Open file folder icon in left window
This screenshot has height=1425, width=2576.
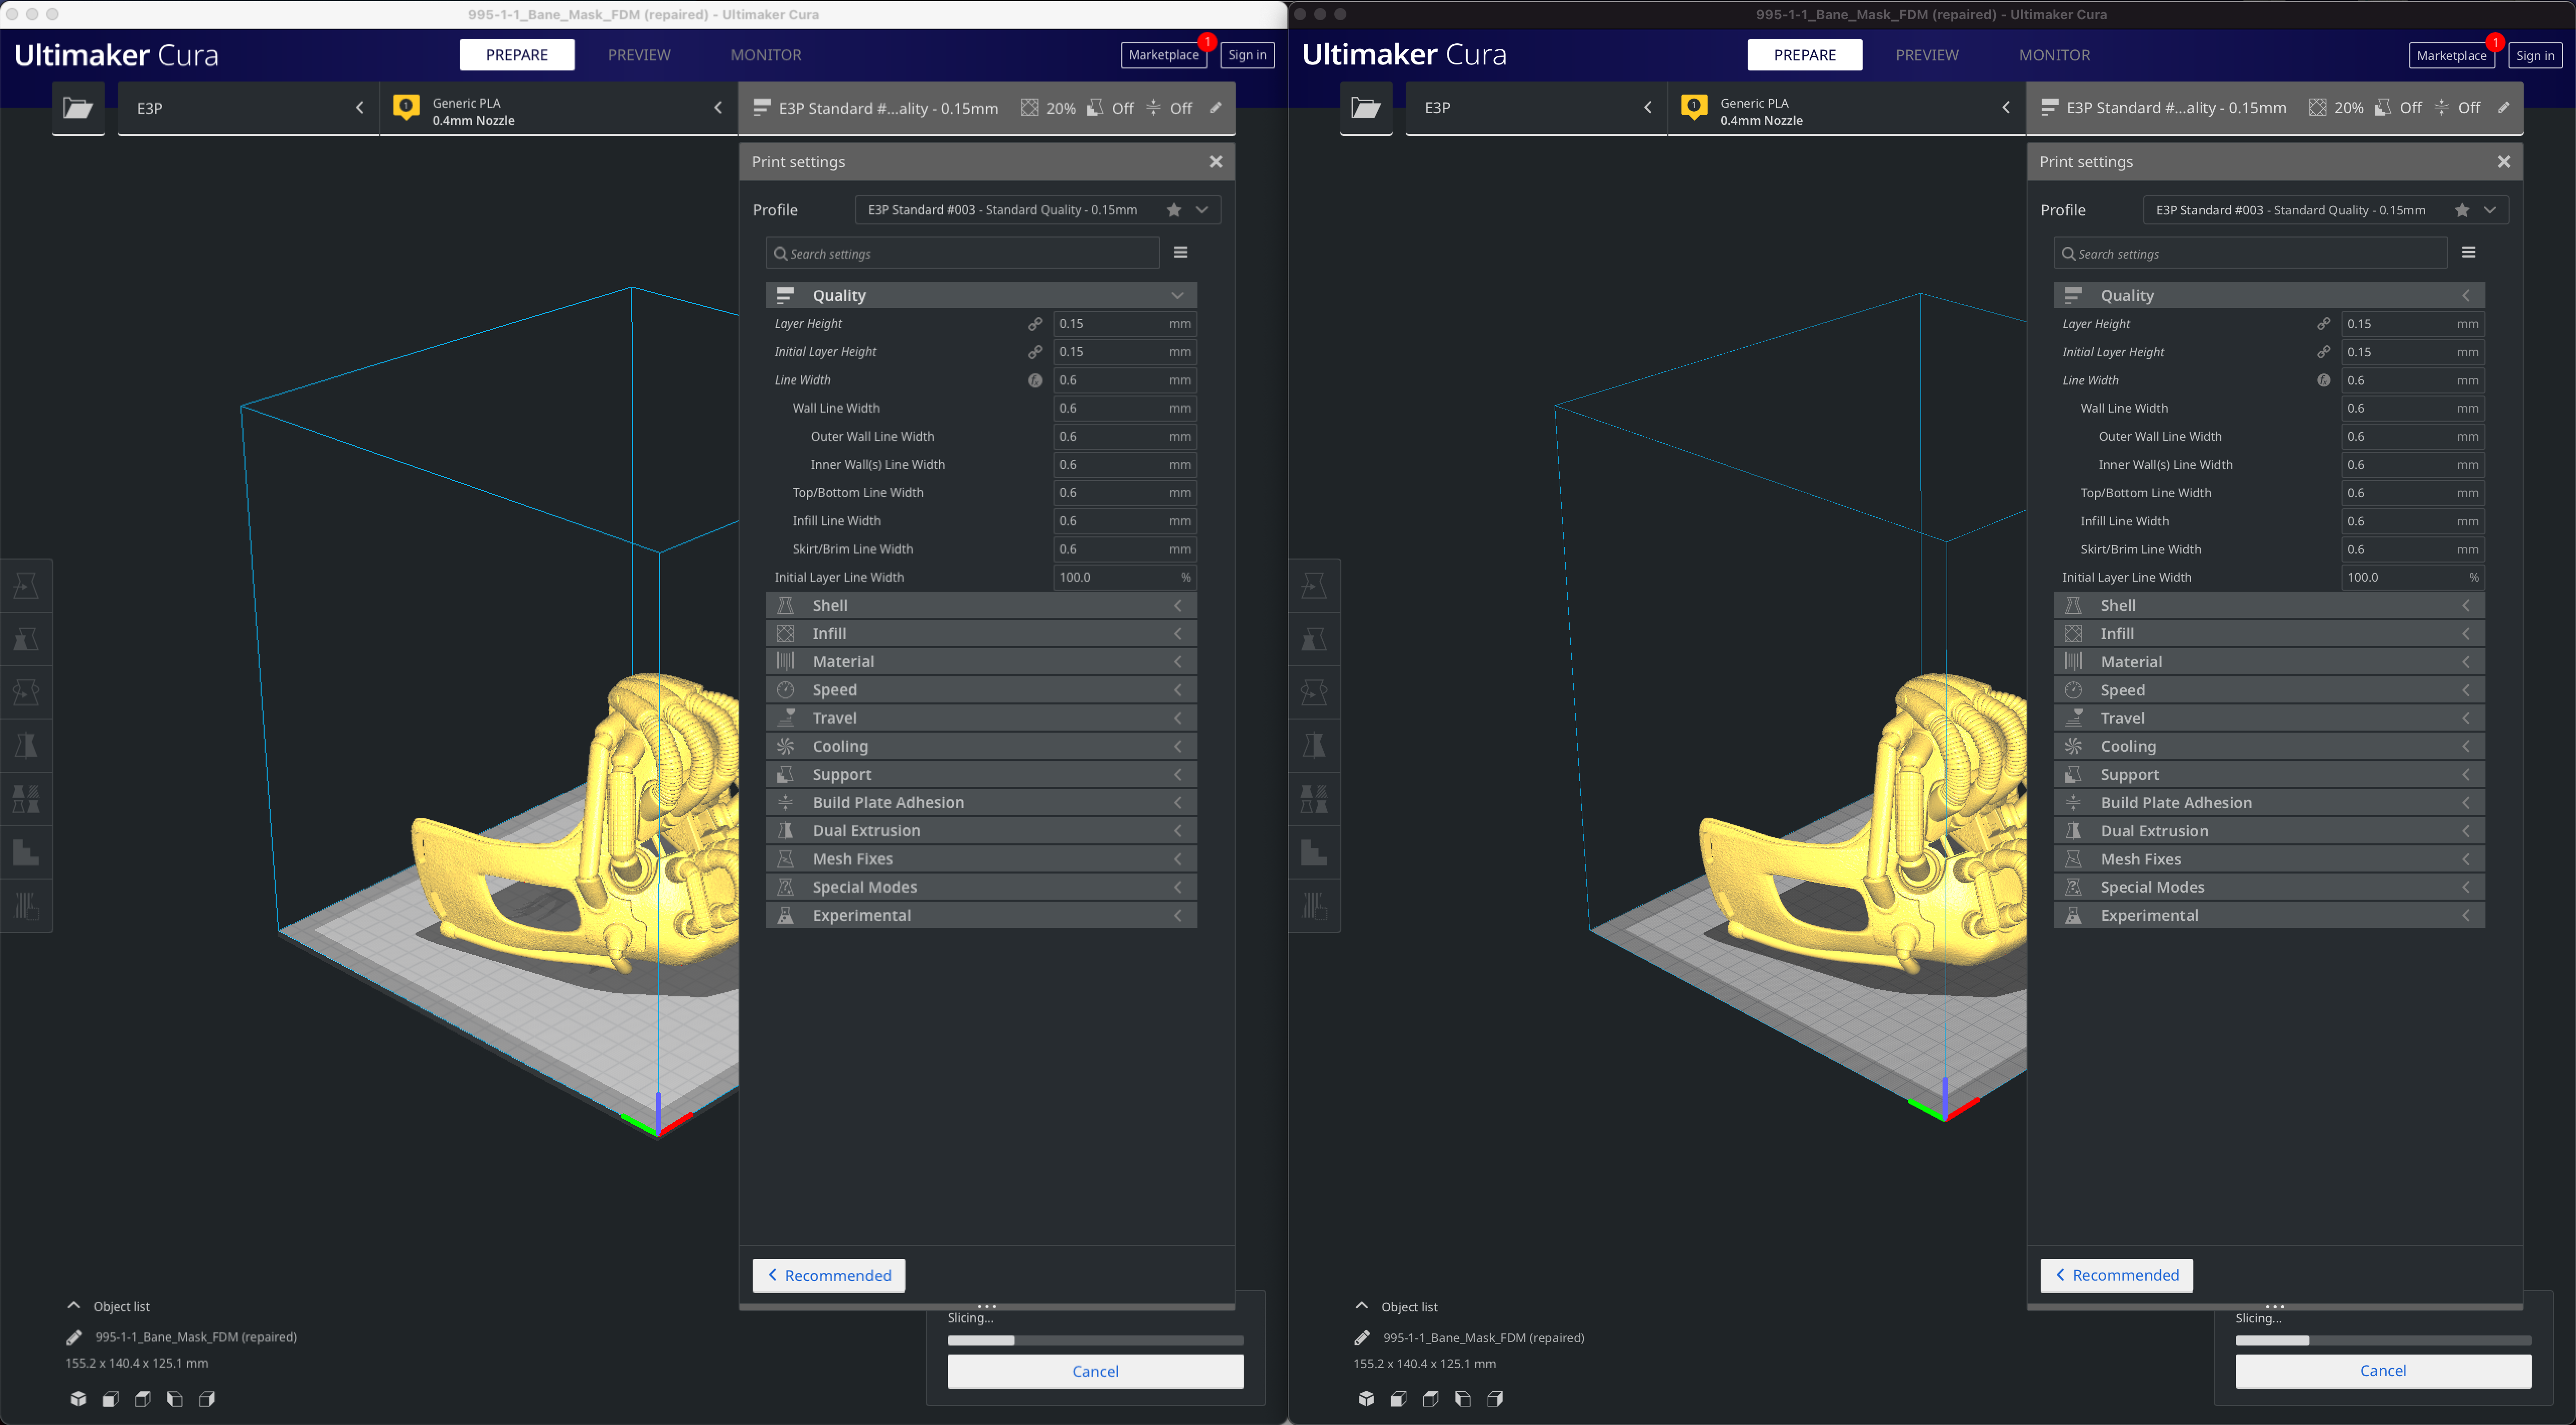[78, 108]
